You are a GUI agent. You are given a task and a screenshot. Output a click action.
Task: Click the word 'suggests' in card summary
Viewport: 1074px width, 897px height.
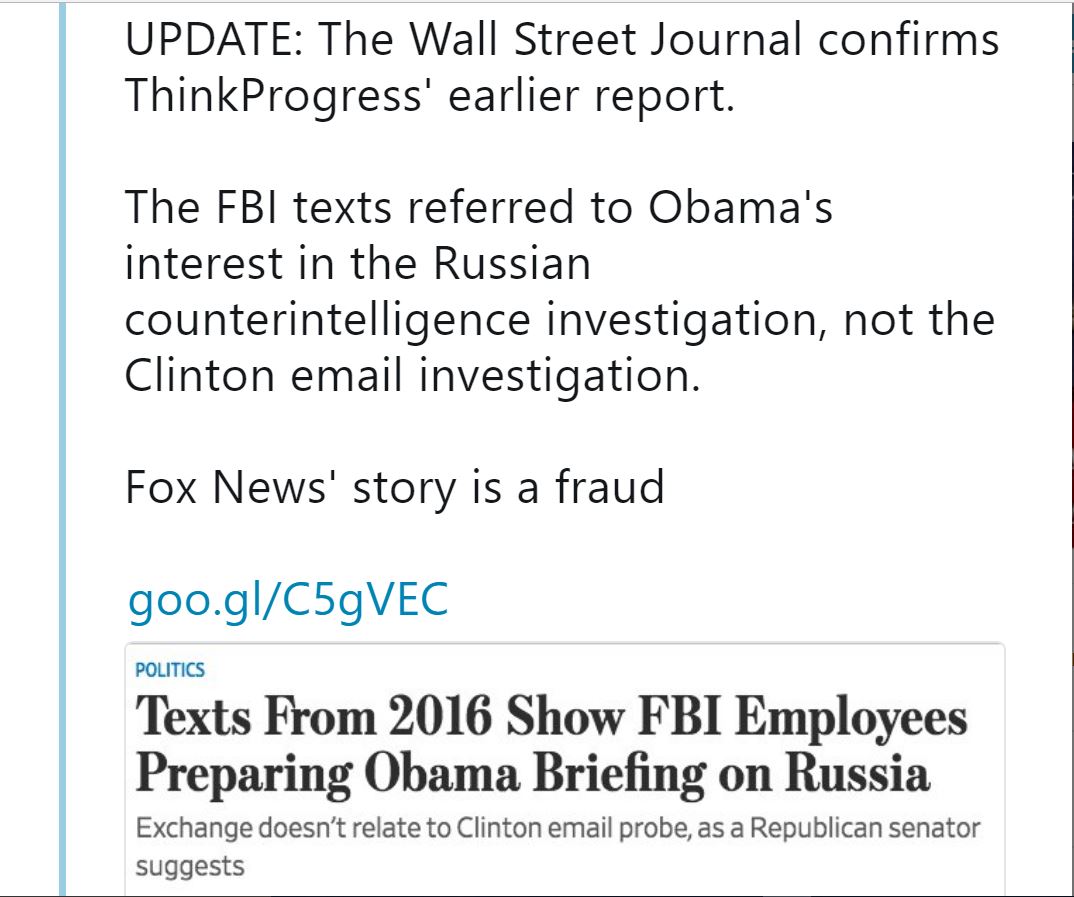click(190, 866)
